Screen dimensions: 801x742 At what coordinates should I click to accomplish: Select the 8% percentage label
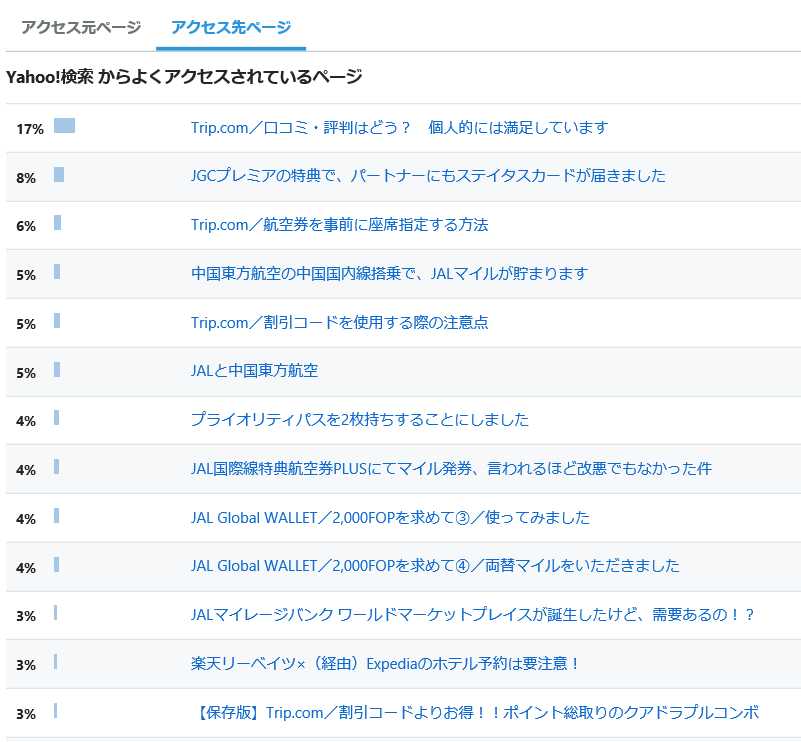(x=24, y=177)
